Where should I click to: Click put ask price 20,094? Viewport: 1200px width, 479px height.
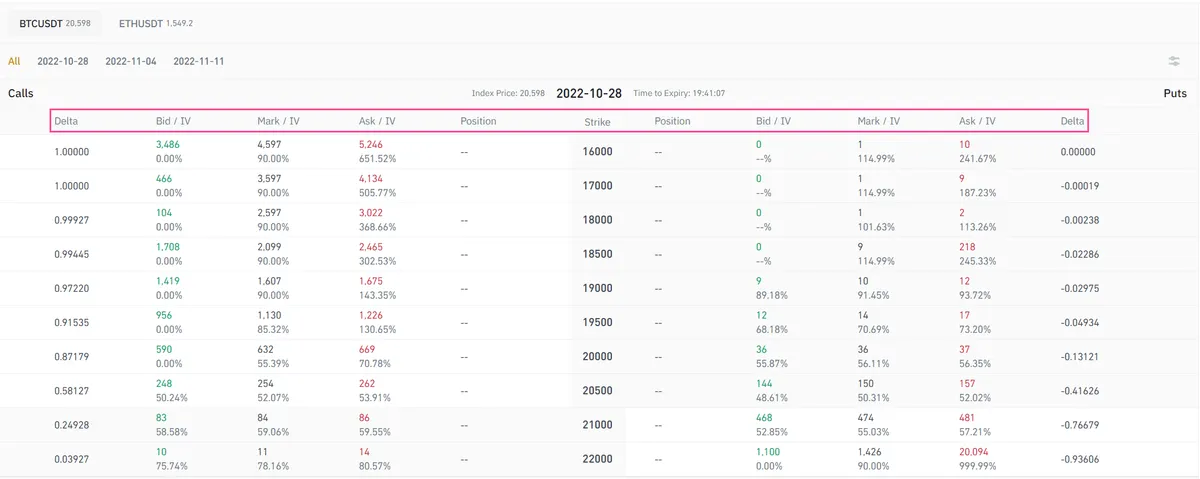click(975, 451)
